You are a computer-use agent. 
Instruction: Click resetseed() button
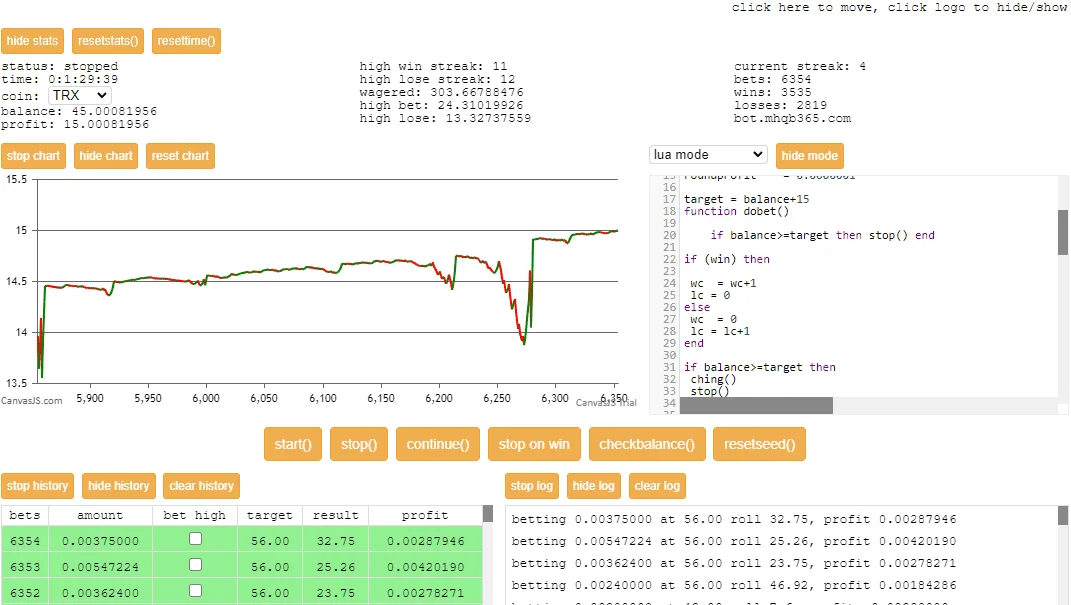(x=760, y=445)
